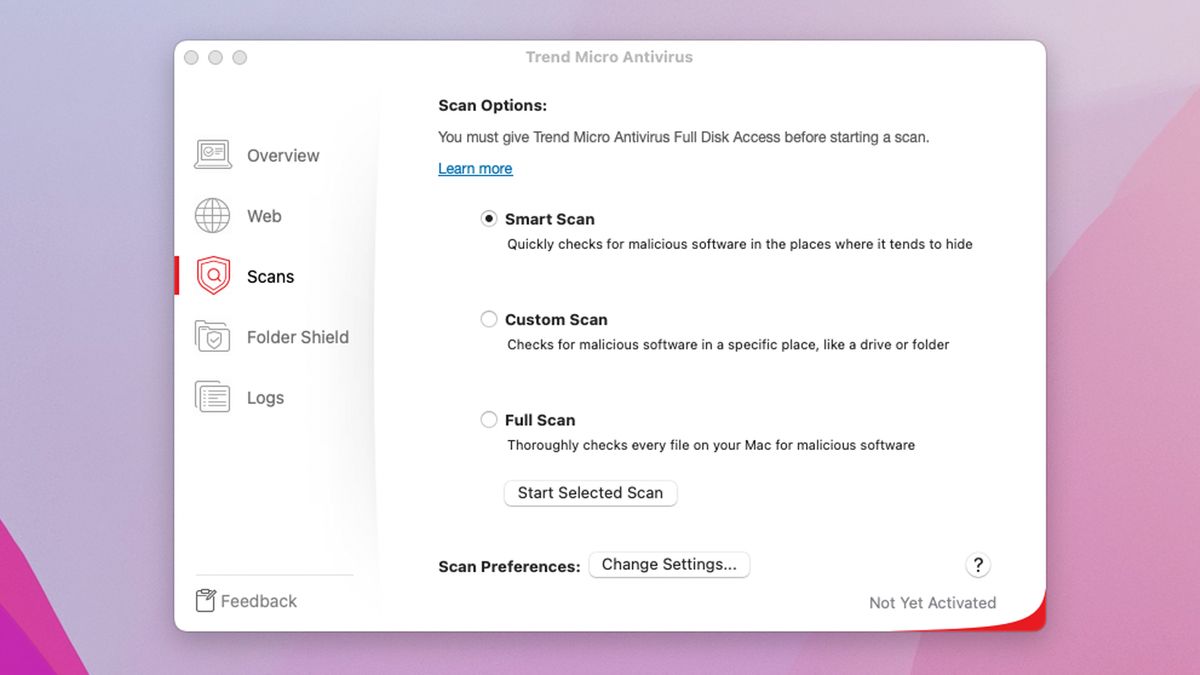Click the Web globe icon
This screenshot has width=1200, height=675.
[x=212, y=216]
